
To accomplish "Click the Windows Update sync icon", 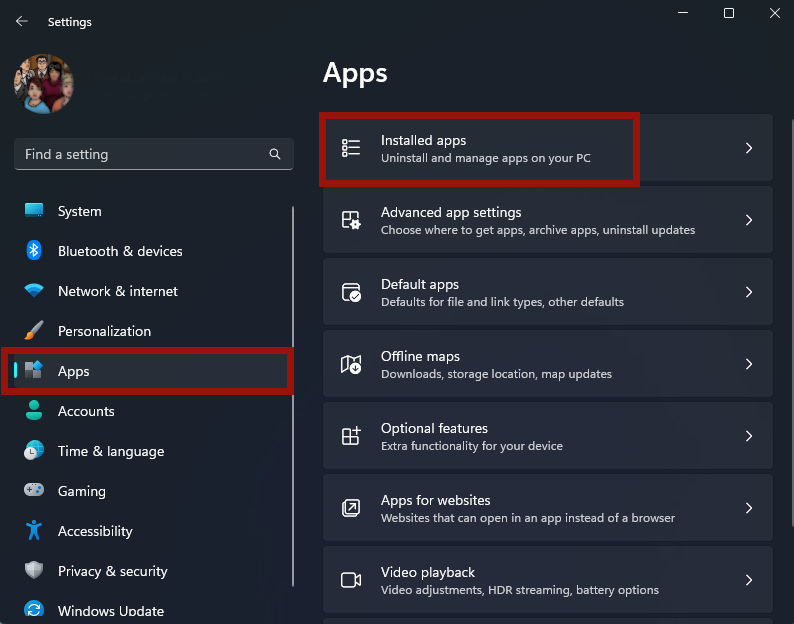I will [x=34, y=610].
